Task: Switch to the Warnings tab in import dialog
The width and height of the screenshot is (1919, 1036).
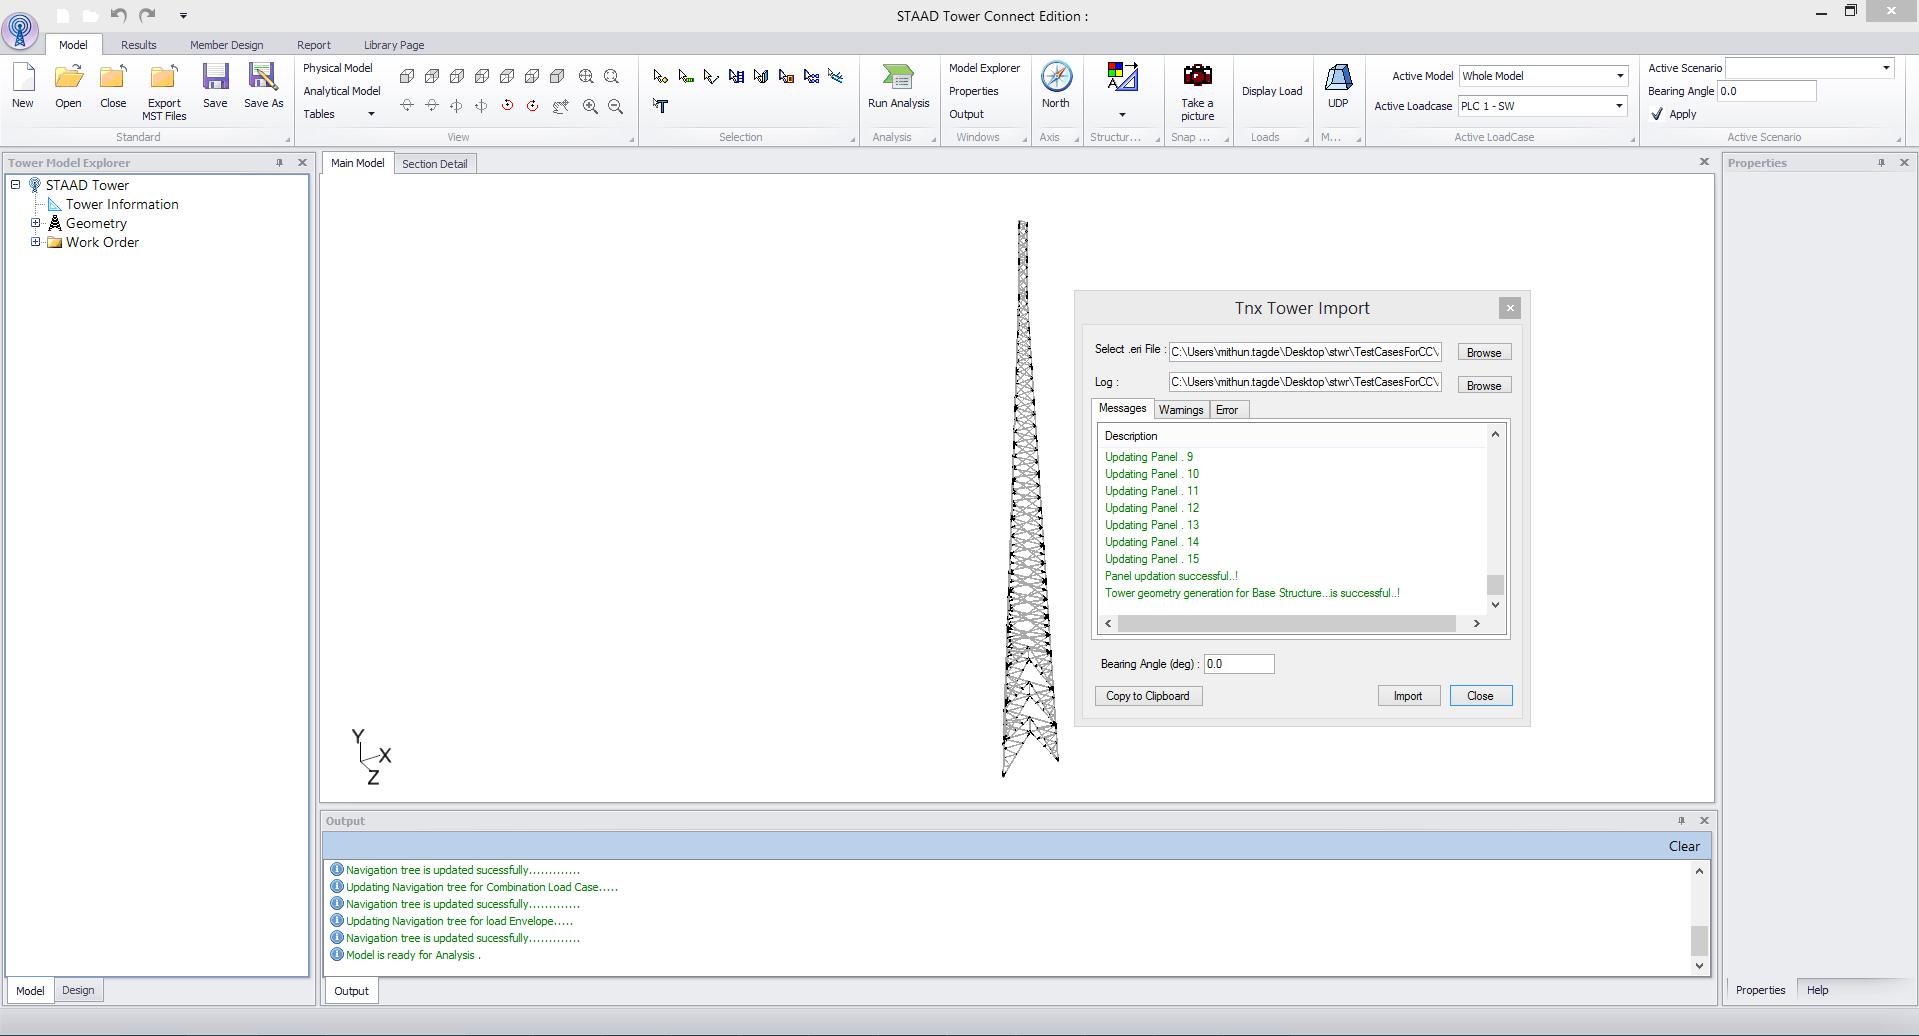Action: pyautogui.click(x=1181, y=410)
